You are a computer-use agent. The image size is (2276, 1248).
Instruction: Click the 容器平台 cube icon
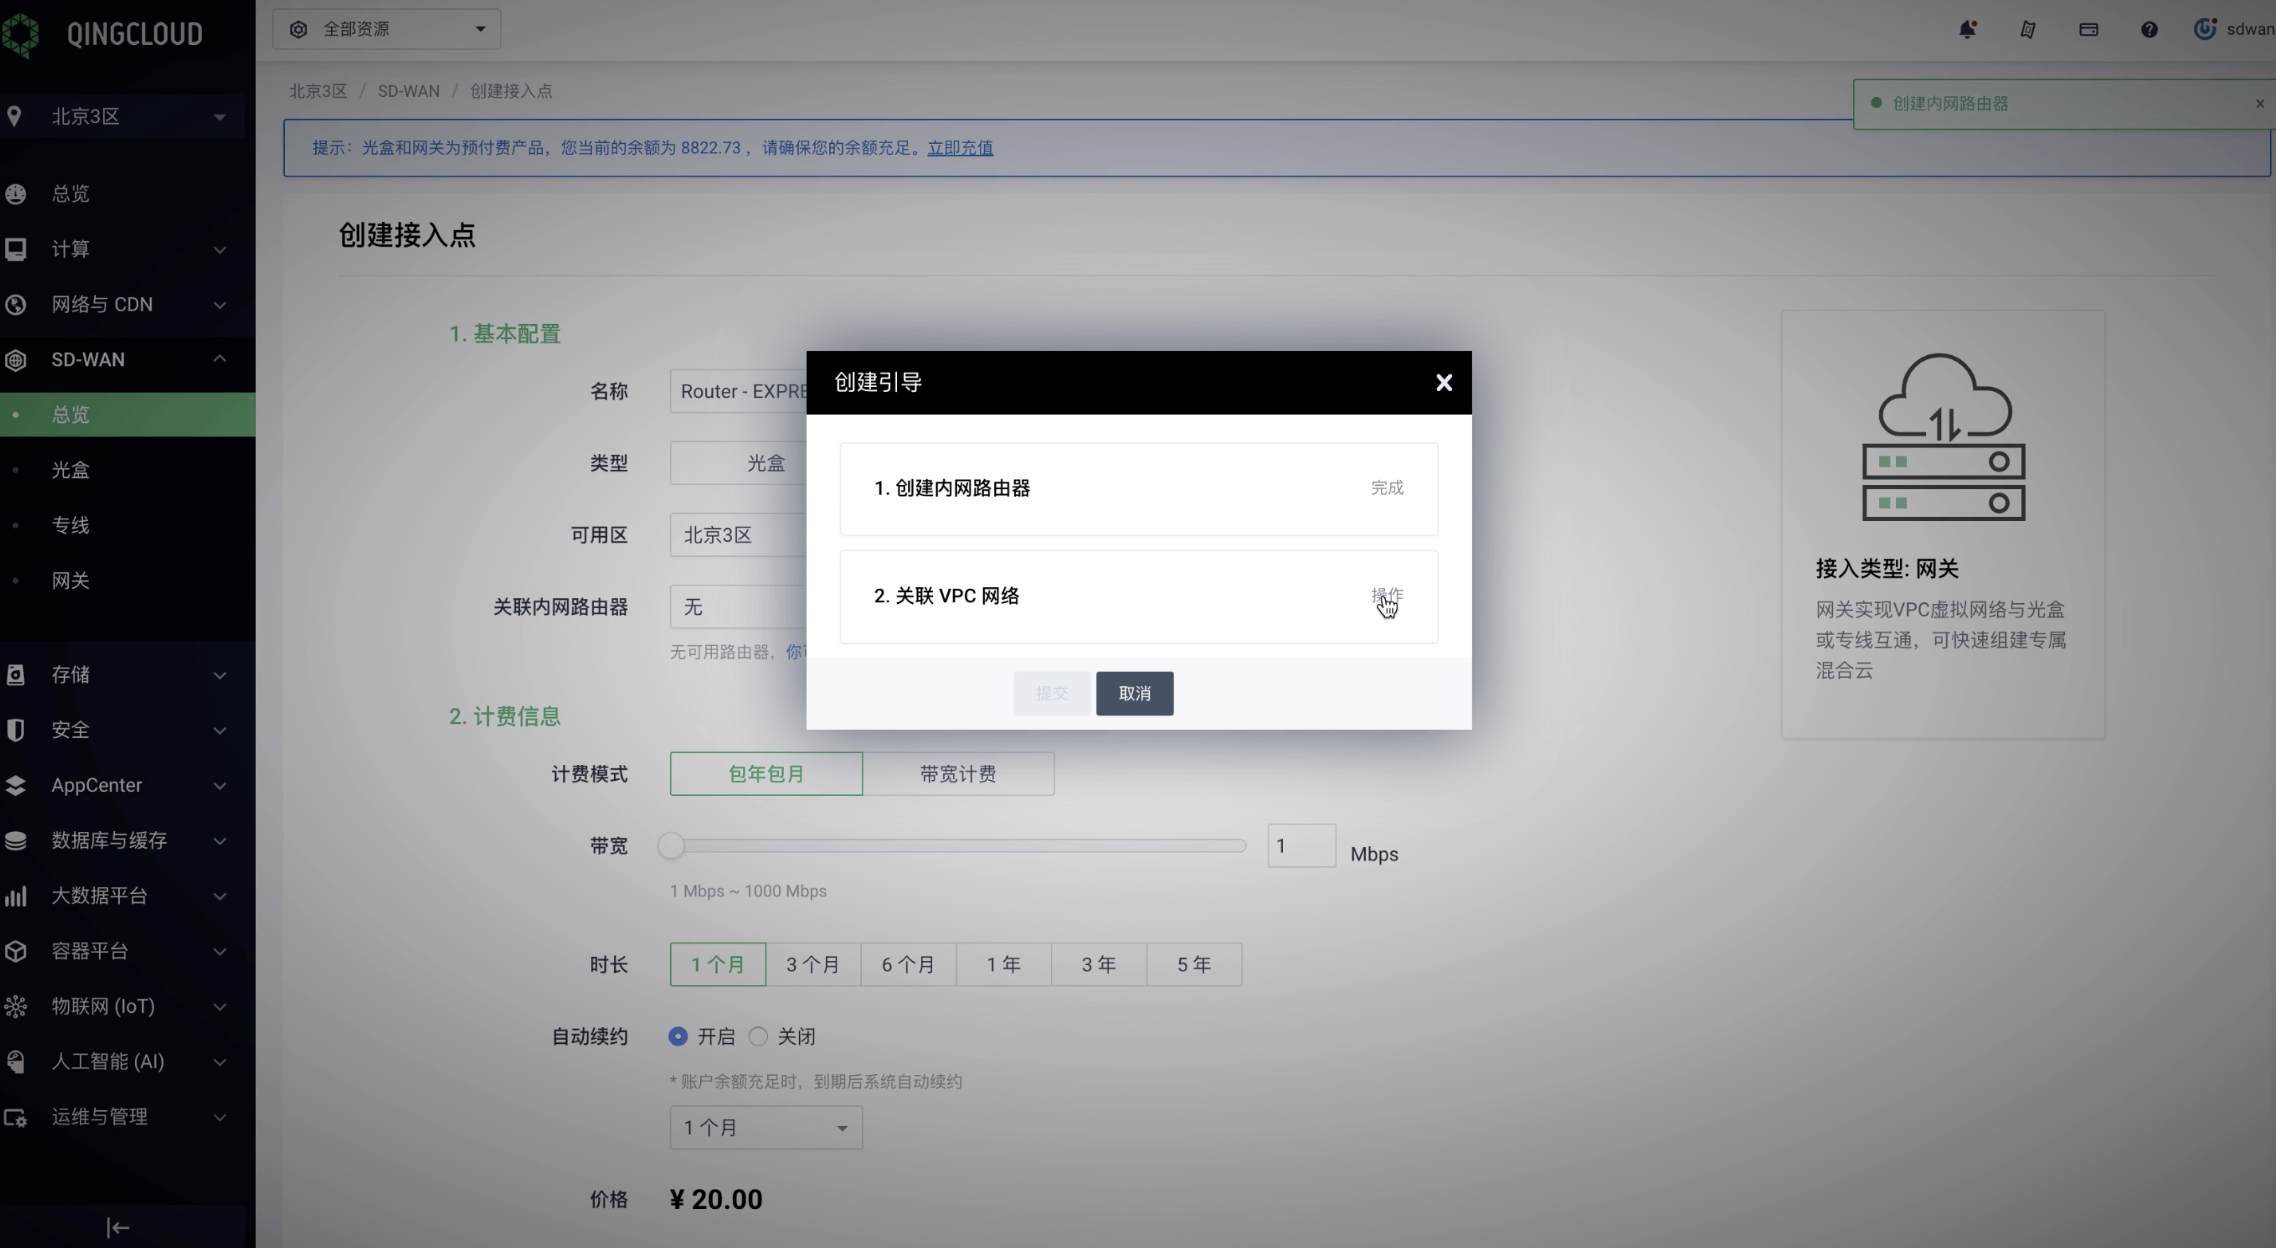(x=16, y=951)
